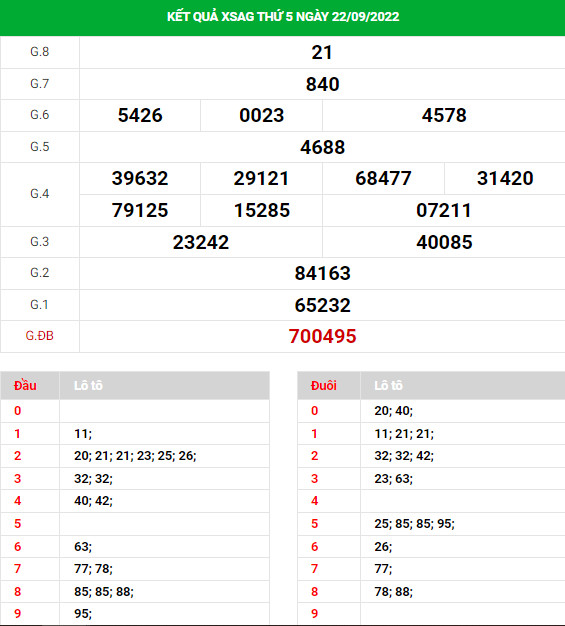Select the Đầu row 2 lô tô values
Viewport: 565px width, 626px height.
pyautogui.click(x=135, y=456)
